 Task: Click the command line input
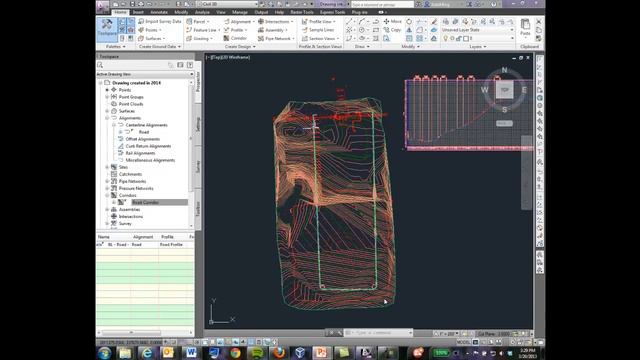tap(379, 333)
